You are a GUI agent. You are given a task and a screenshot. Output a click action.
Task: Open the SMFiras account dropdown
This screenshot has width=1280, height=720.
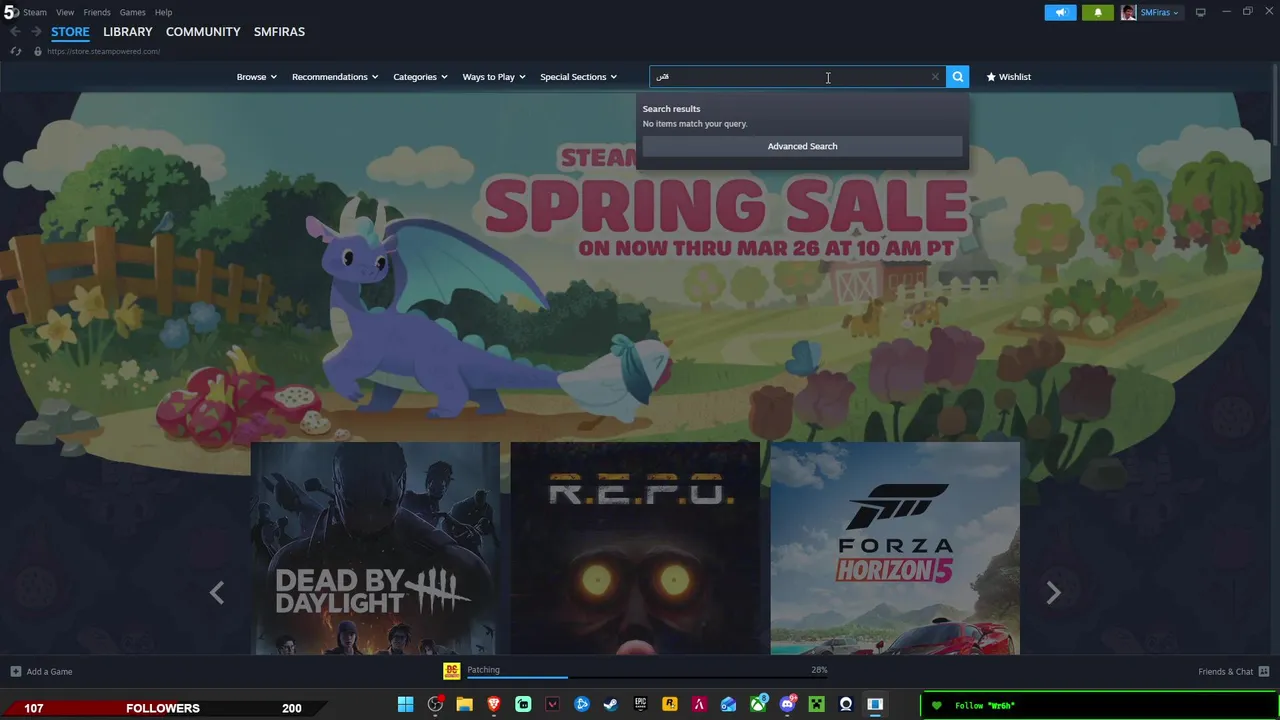click(x=1160, y=12)
